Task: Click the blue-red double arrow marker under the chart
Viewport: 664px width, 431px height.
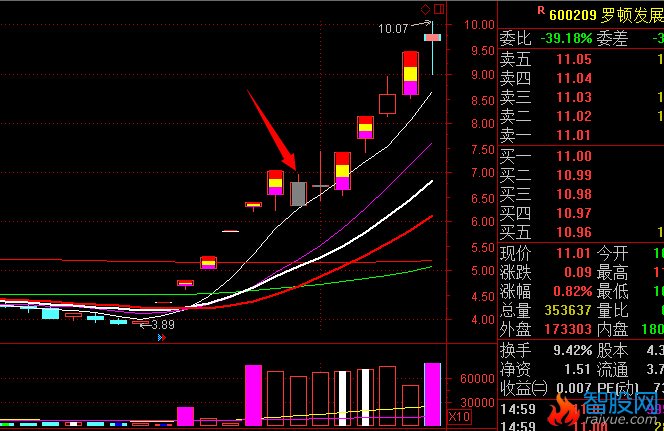Action: point(161,337)
